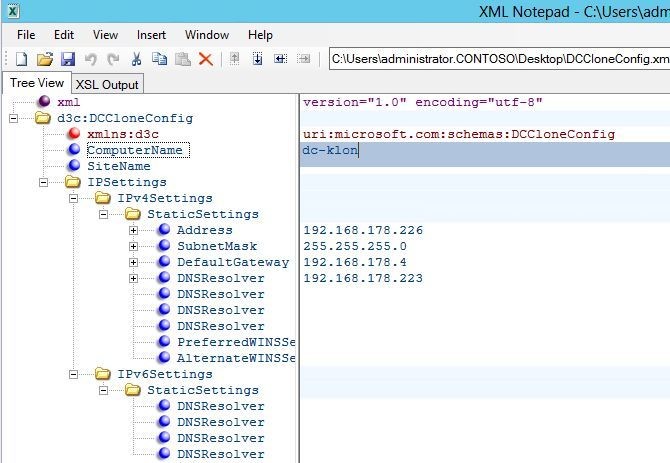Save the file with the floppy icon
Viewport: 670px width, 463px height.
pyautogui.click(x=68, y=59)
